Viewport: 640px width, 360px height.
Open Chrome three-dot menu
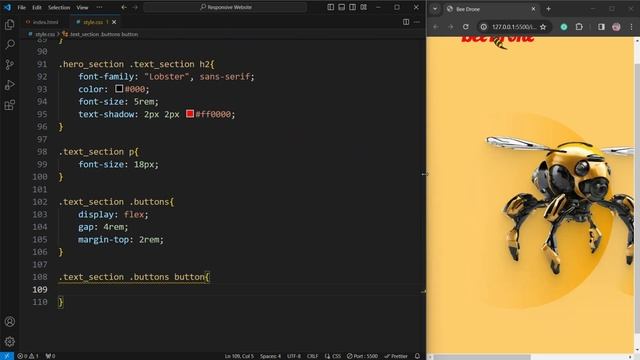pyautogui.click(x=631, y=27)
